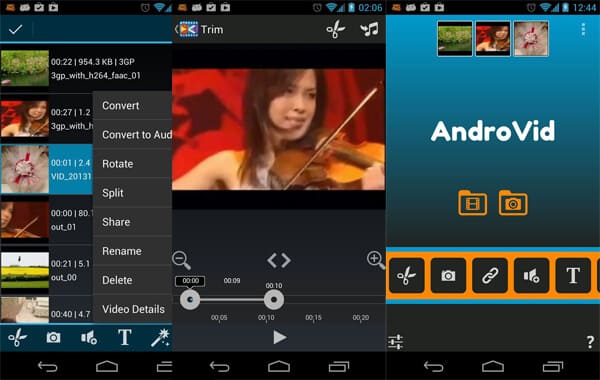Open the three-dot overflow menu on home screen

coord(583,29)
